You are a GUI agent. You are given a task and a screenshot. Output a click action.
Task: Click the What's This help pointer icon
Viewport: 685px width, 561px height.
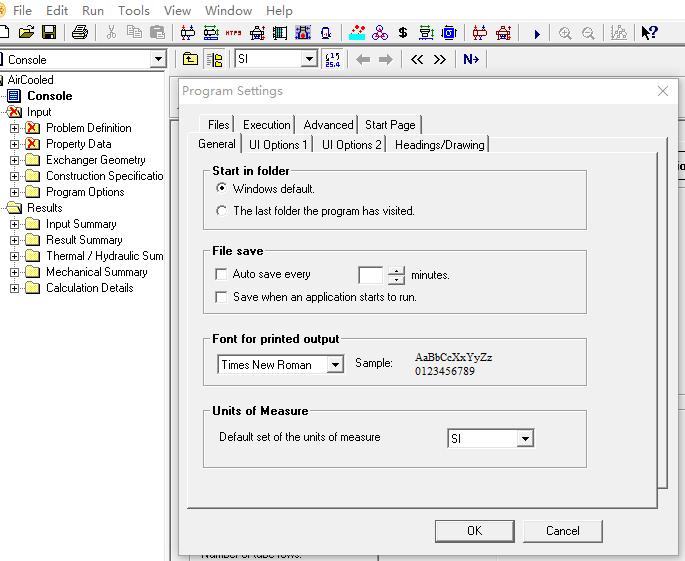pyautogui.click(x=649, y=33)
